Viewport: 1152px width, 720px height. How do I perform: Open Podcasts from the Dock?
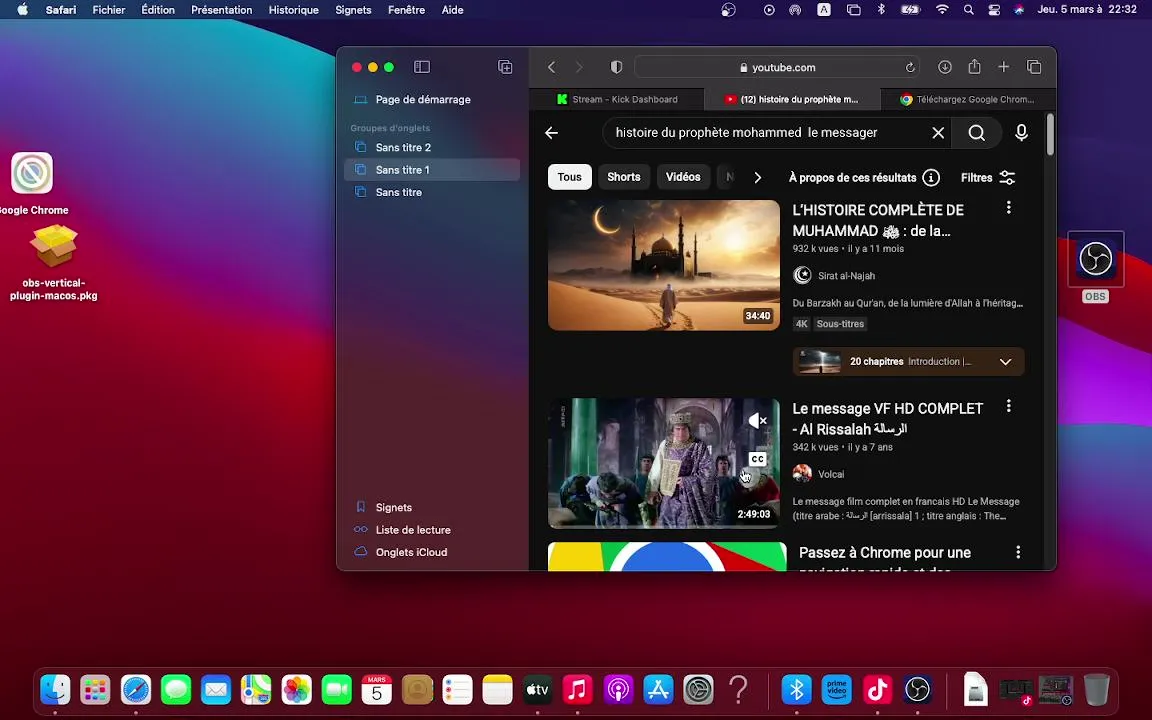tap(618, 690)
